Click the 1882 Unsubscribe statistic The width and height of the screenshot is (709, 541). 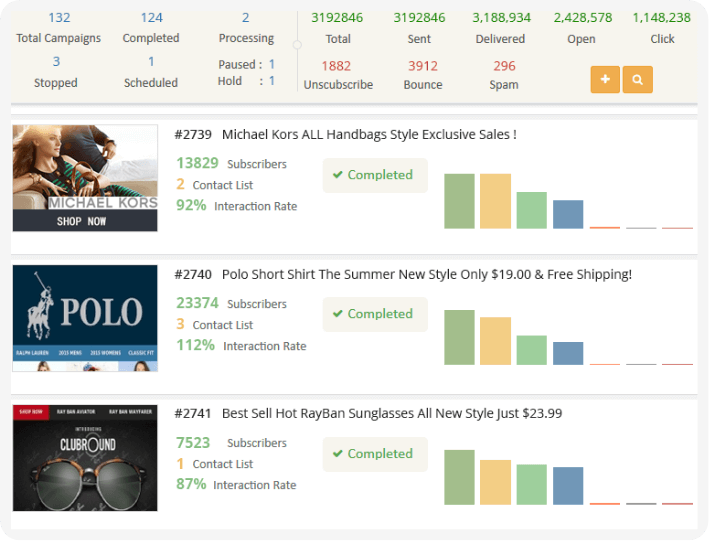(338, 75)
